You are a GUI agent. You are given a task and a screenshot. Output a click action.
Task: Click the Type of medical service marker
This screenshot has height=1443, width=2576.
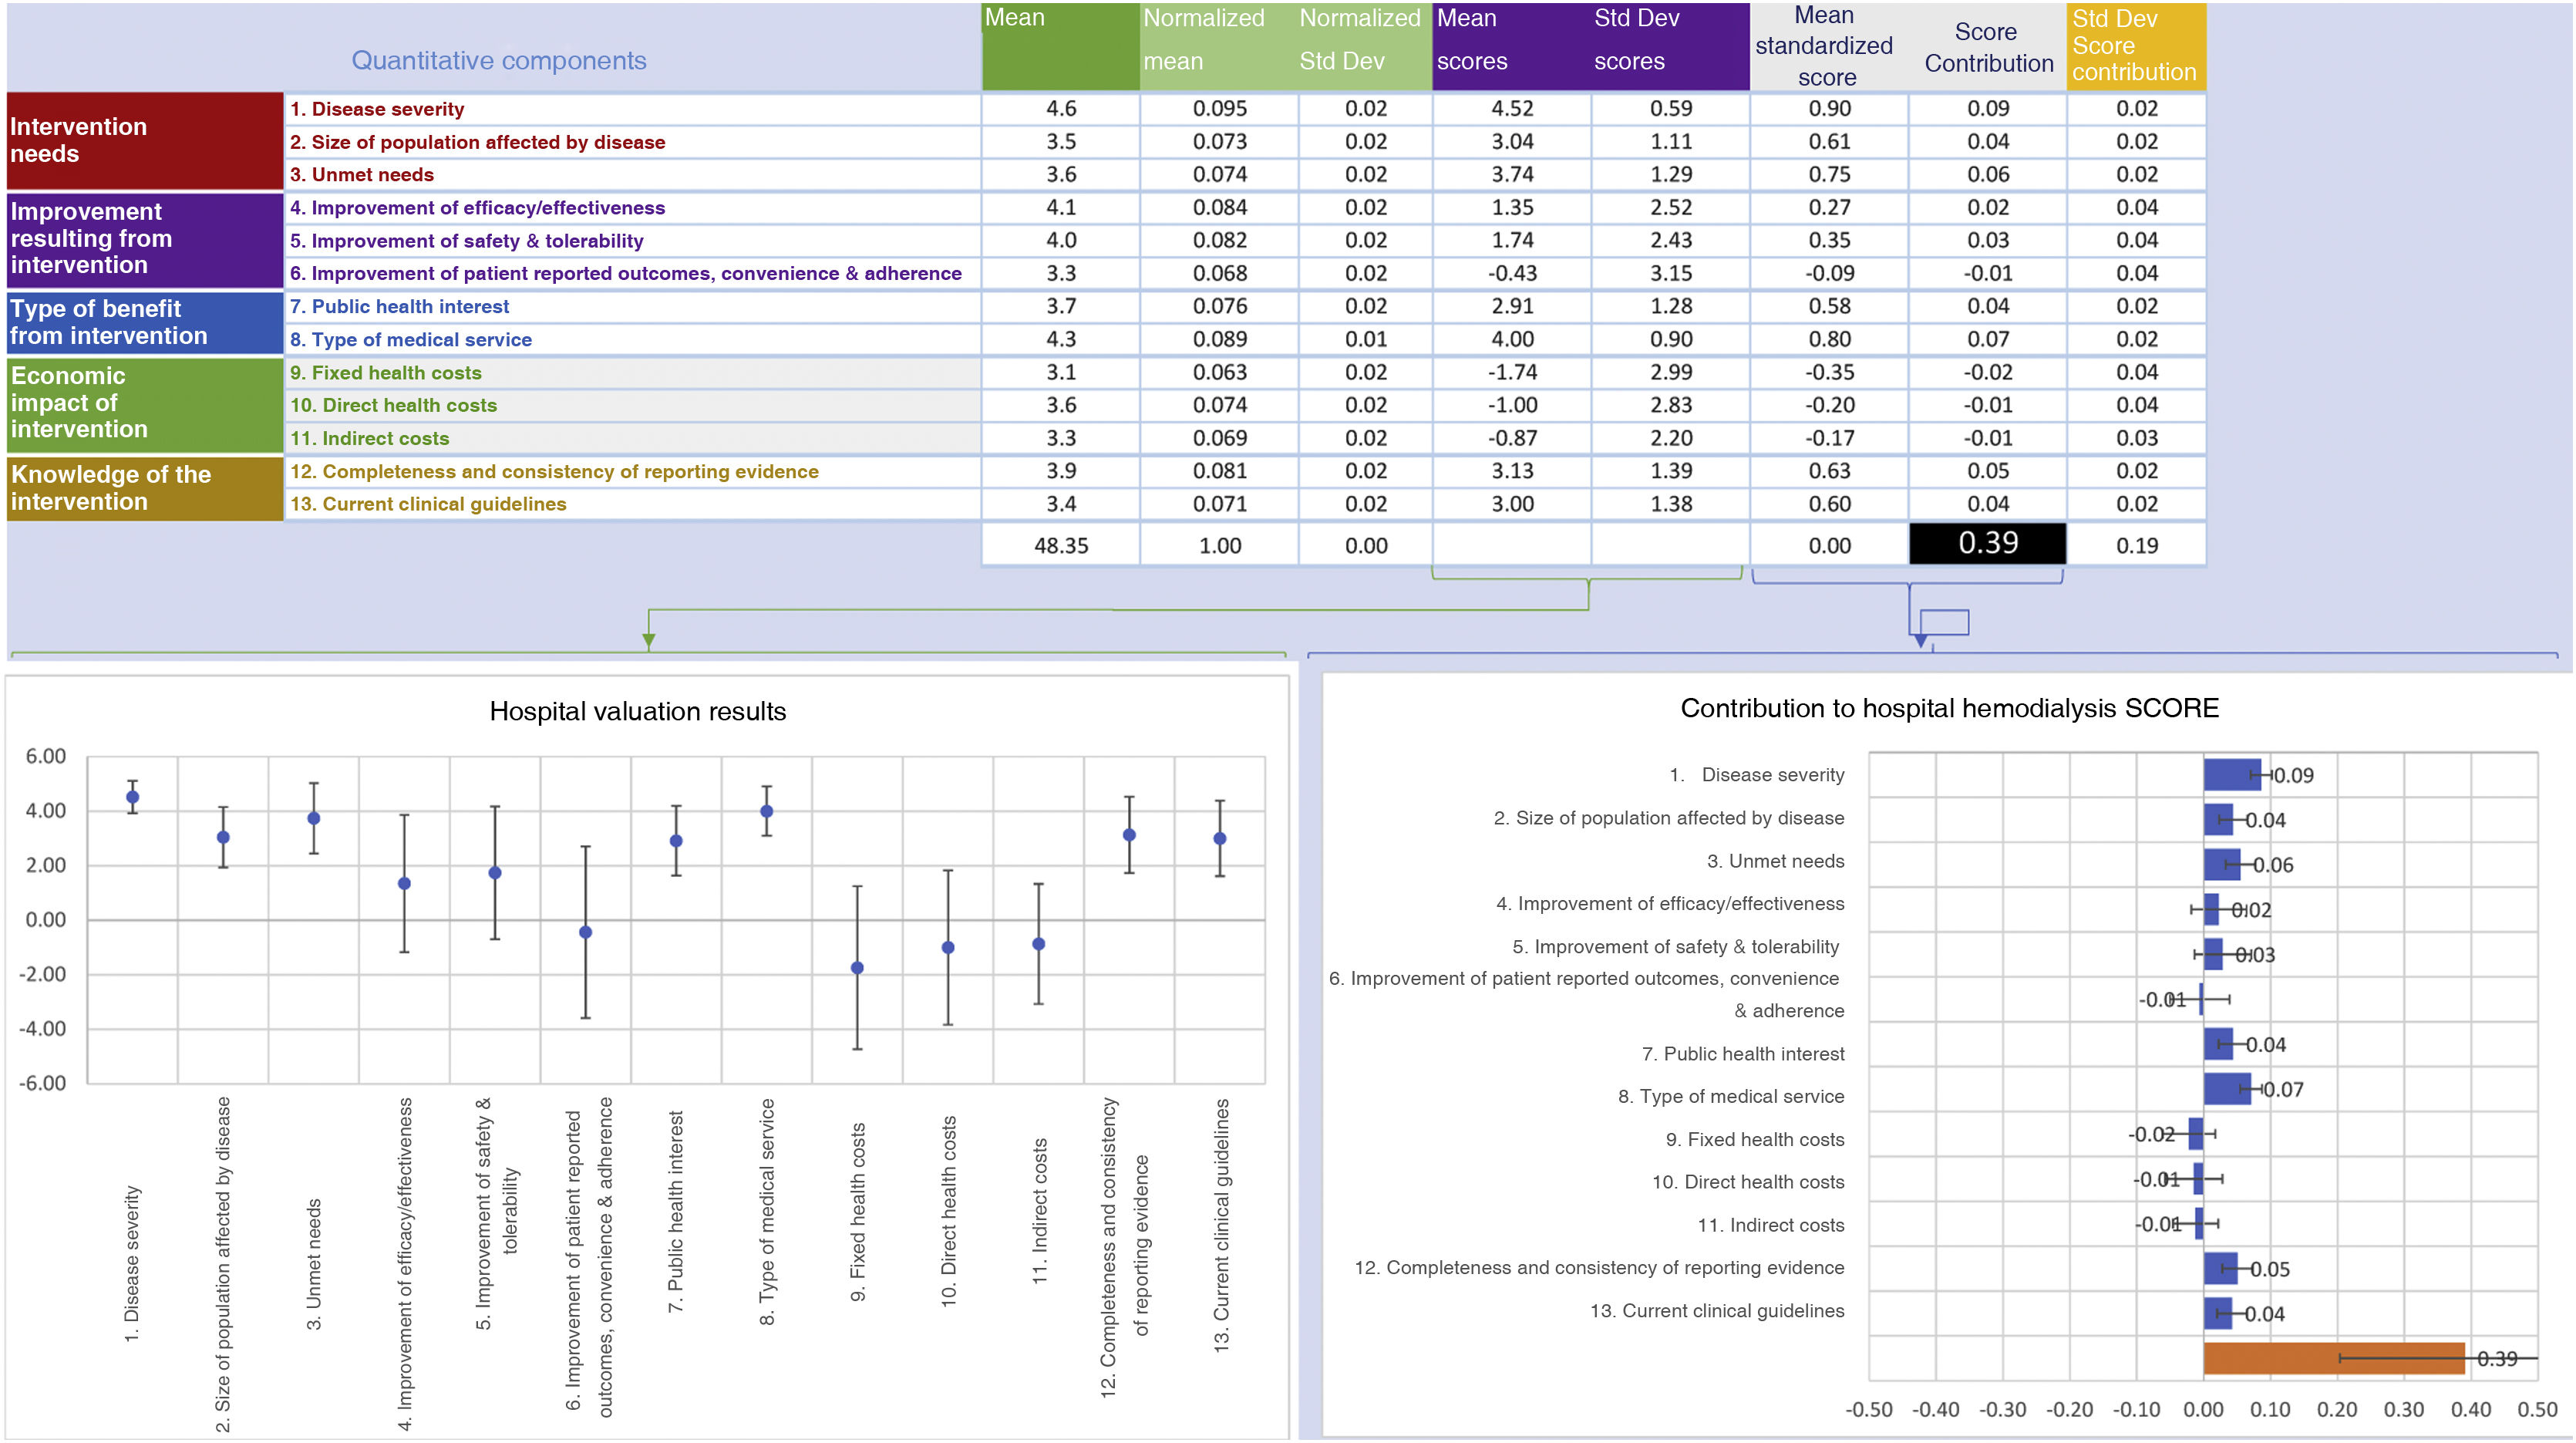(767, 811)
